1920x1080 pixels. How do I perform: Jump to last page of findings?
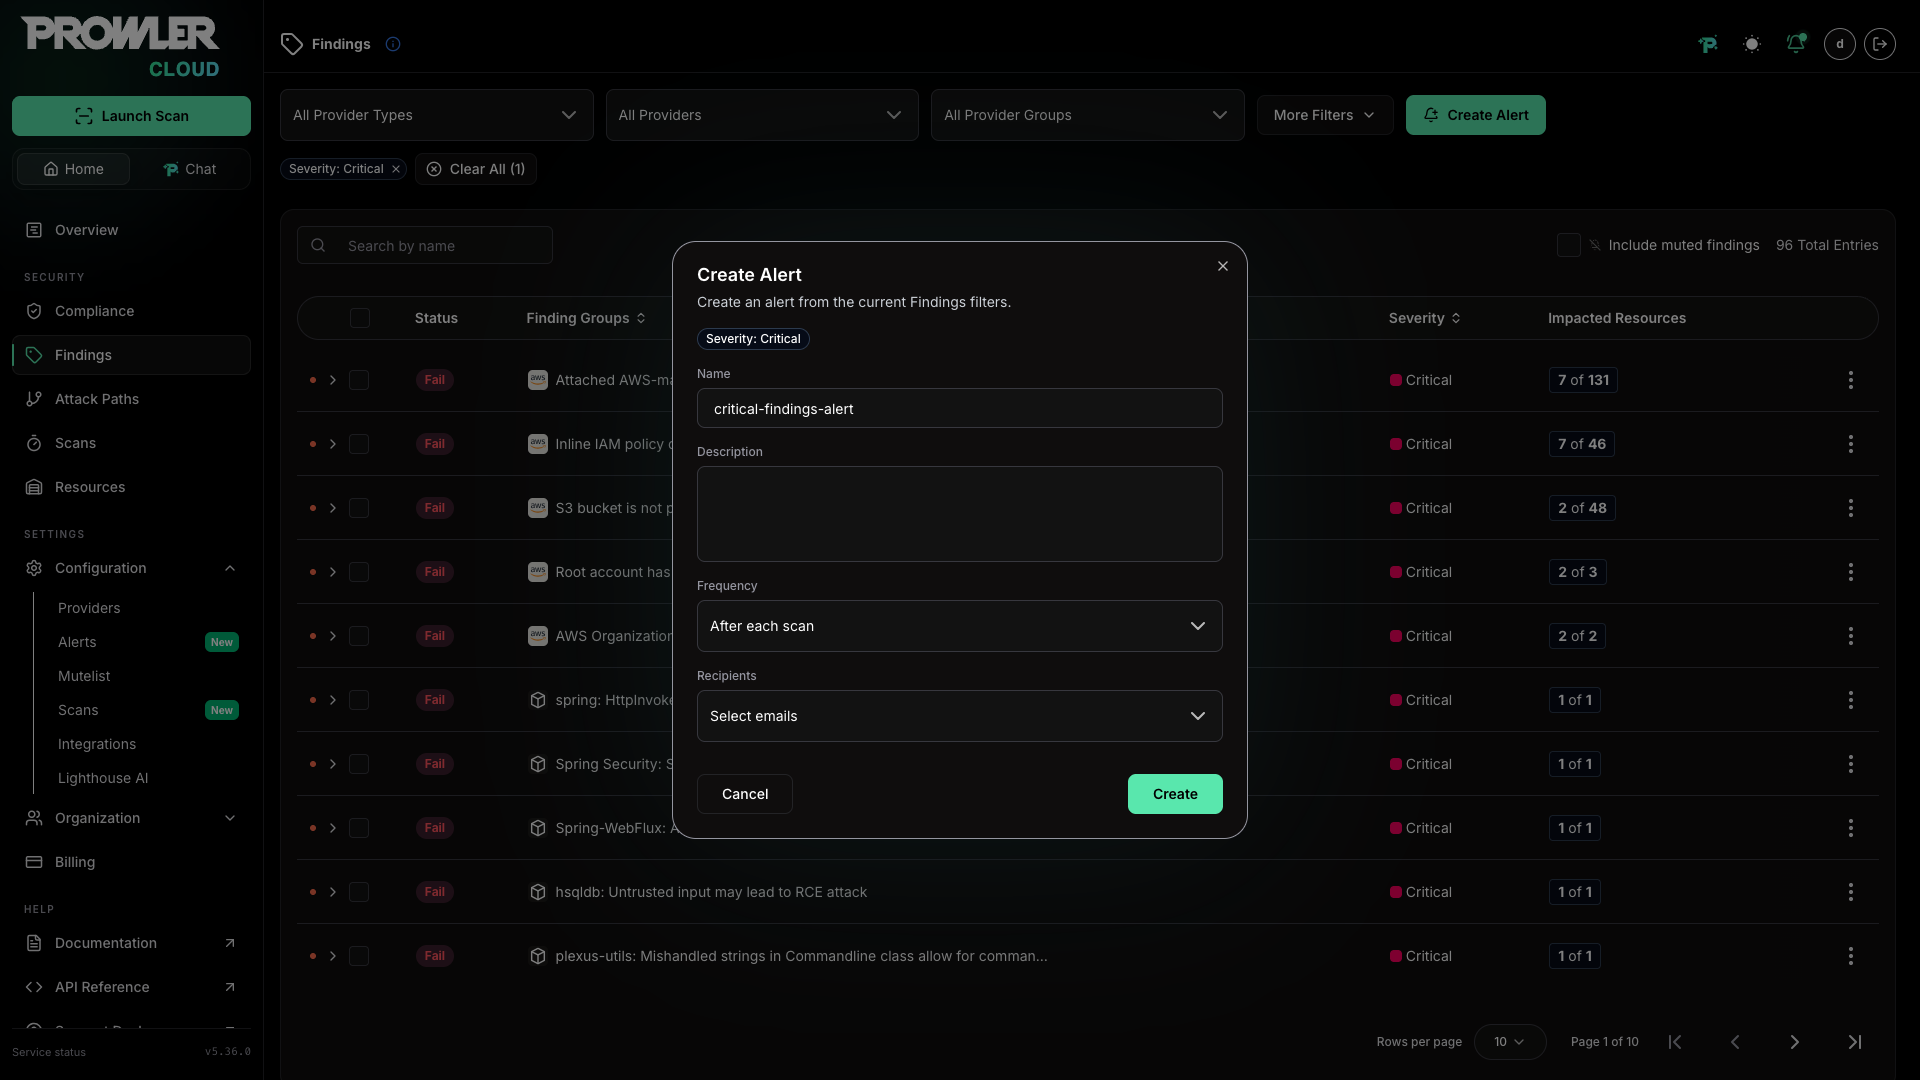tap(1855, 1042)
